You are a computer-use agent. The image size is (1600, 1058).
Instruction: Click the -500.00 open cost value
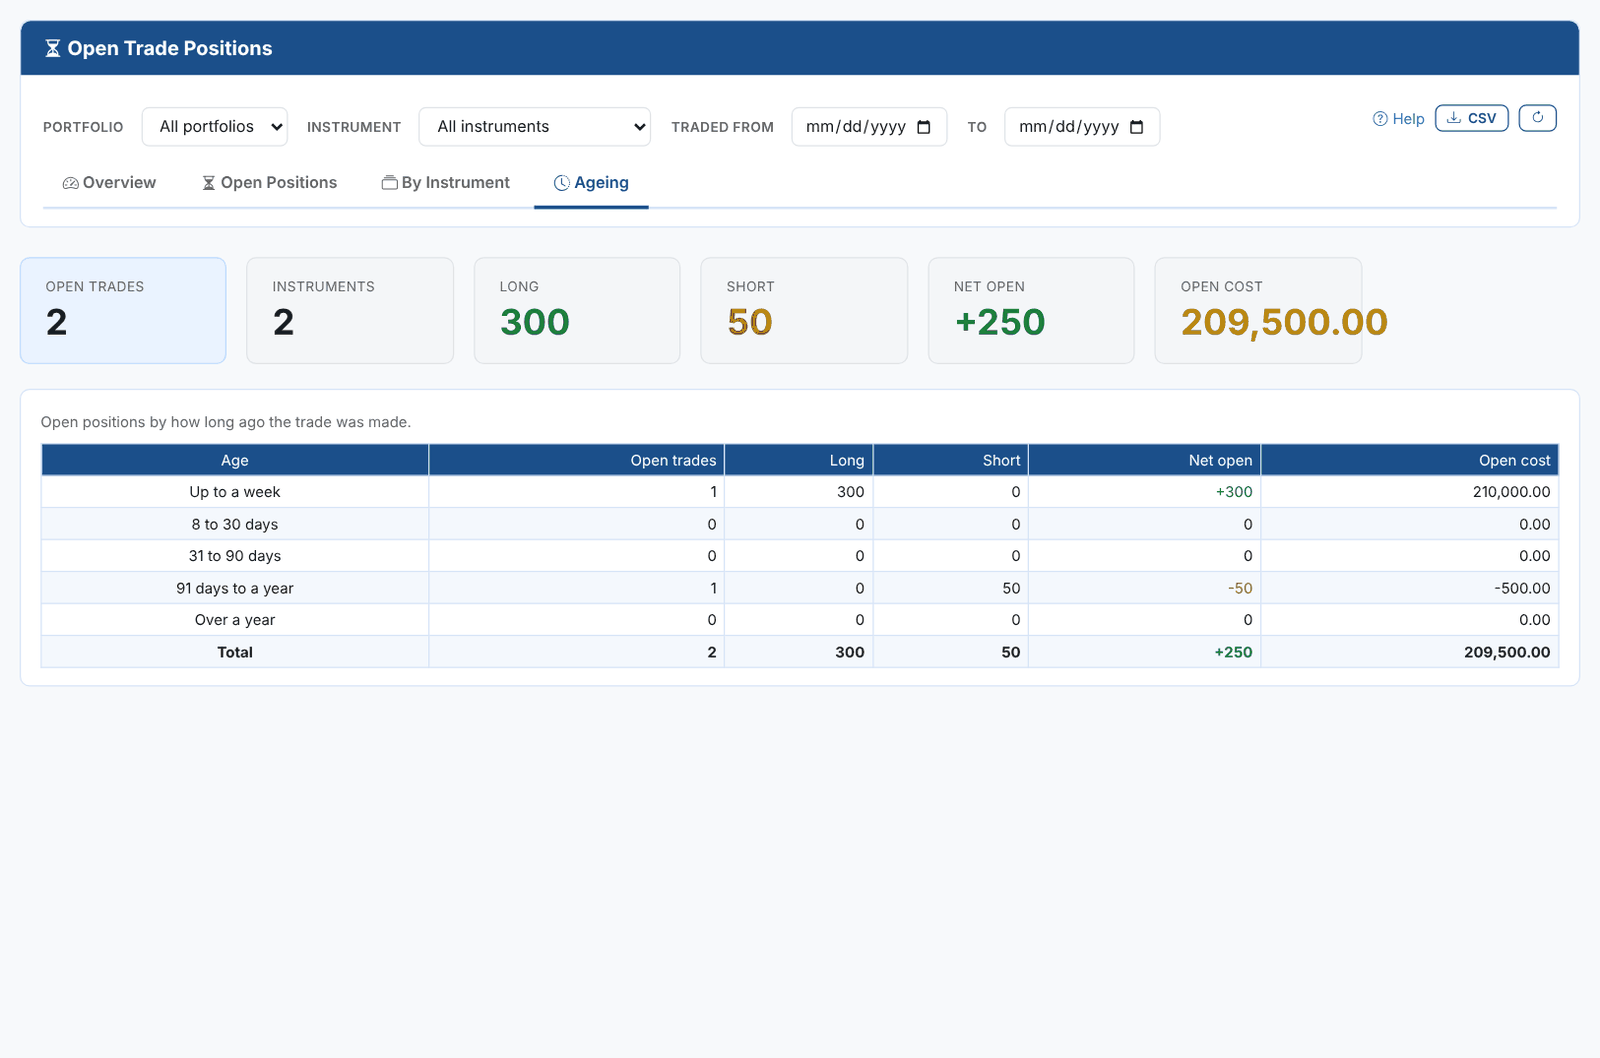1522,588
